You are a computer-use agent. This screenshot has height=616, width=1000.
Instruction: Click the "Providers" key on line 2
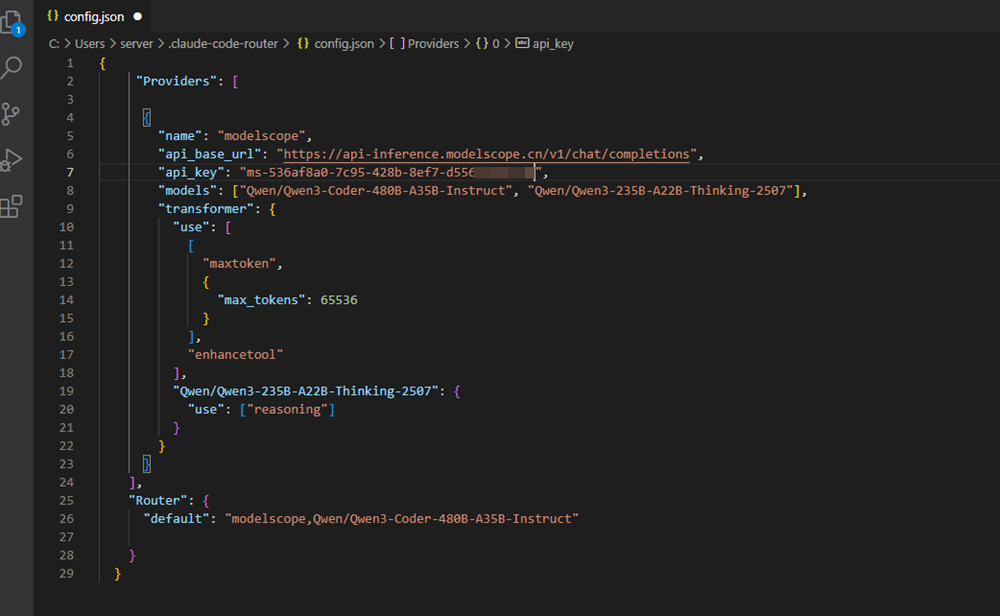[176, 81]
